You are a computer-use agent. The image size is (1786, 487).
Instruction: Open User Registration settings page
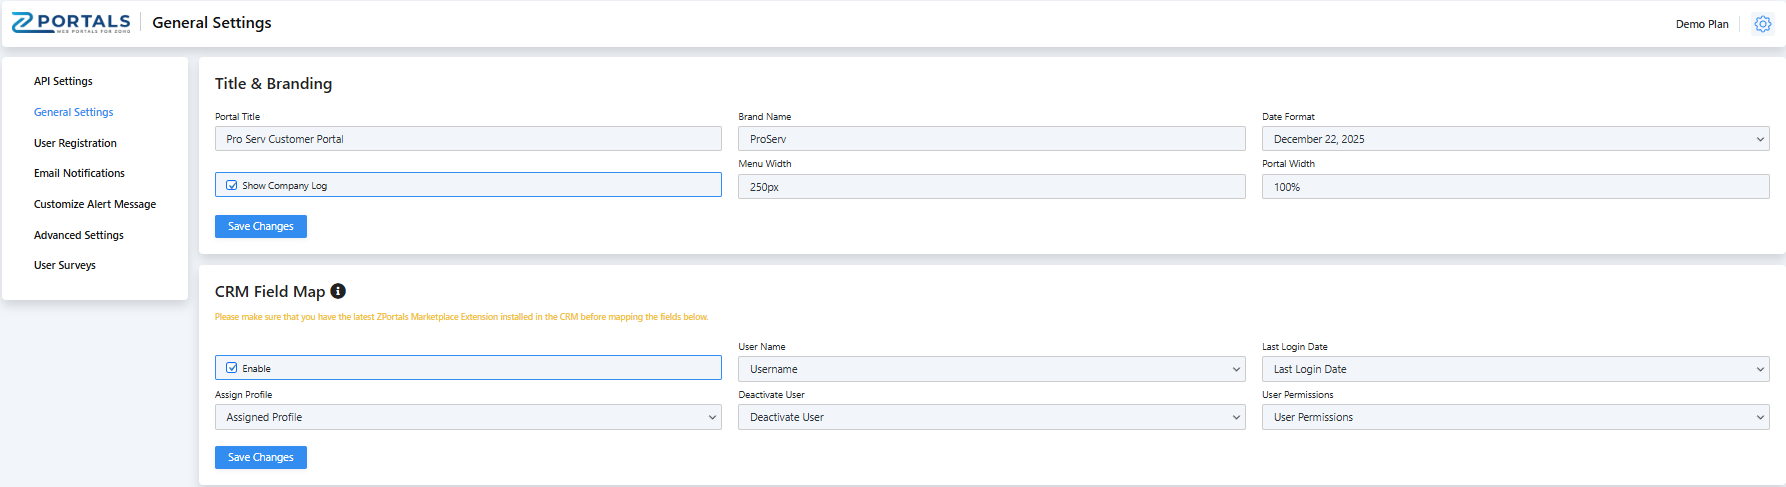(75, 143)
